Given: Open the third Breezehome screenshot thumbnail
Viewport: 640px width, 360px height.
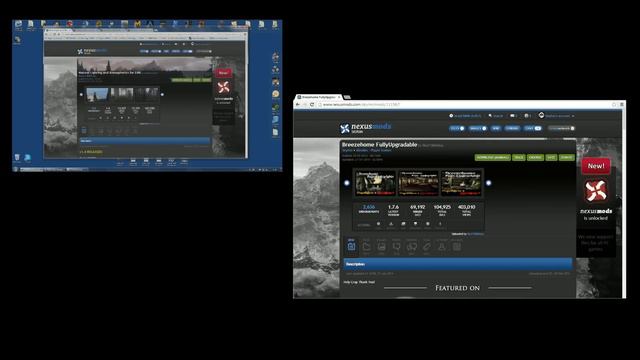Looking at the screenshot, I should (461, 183).
